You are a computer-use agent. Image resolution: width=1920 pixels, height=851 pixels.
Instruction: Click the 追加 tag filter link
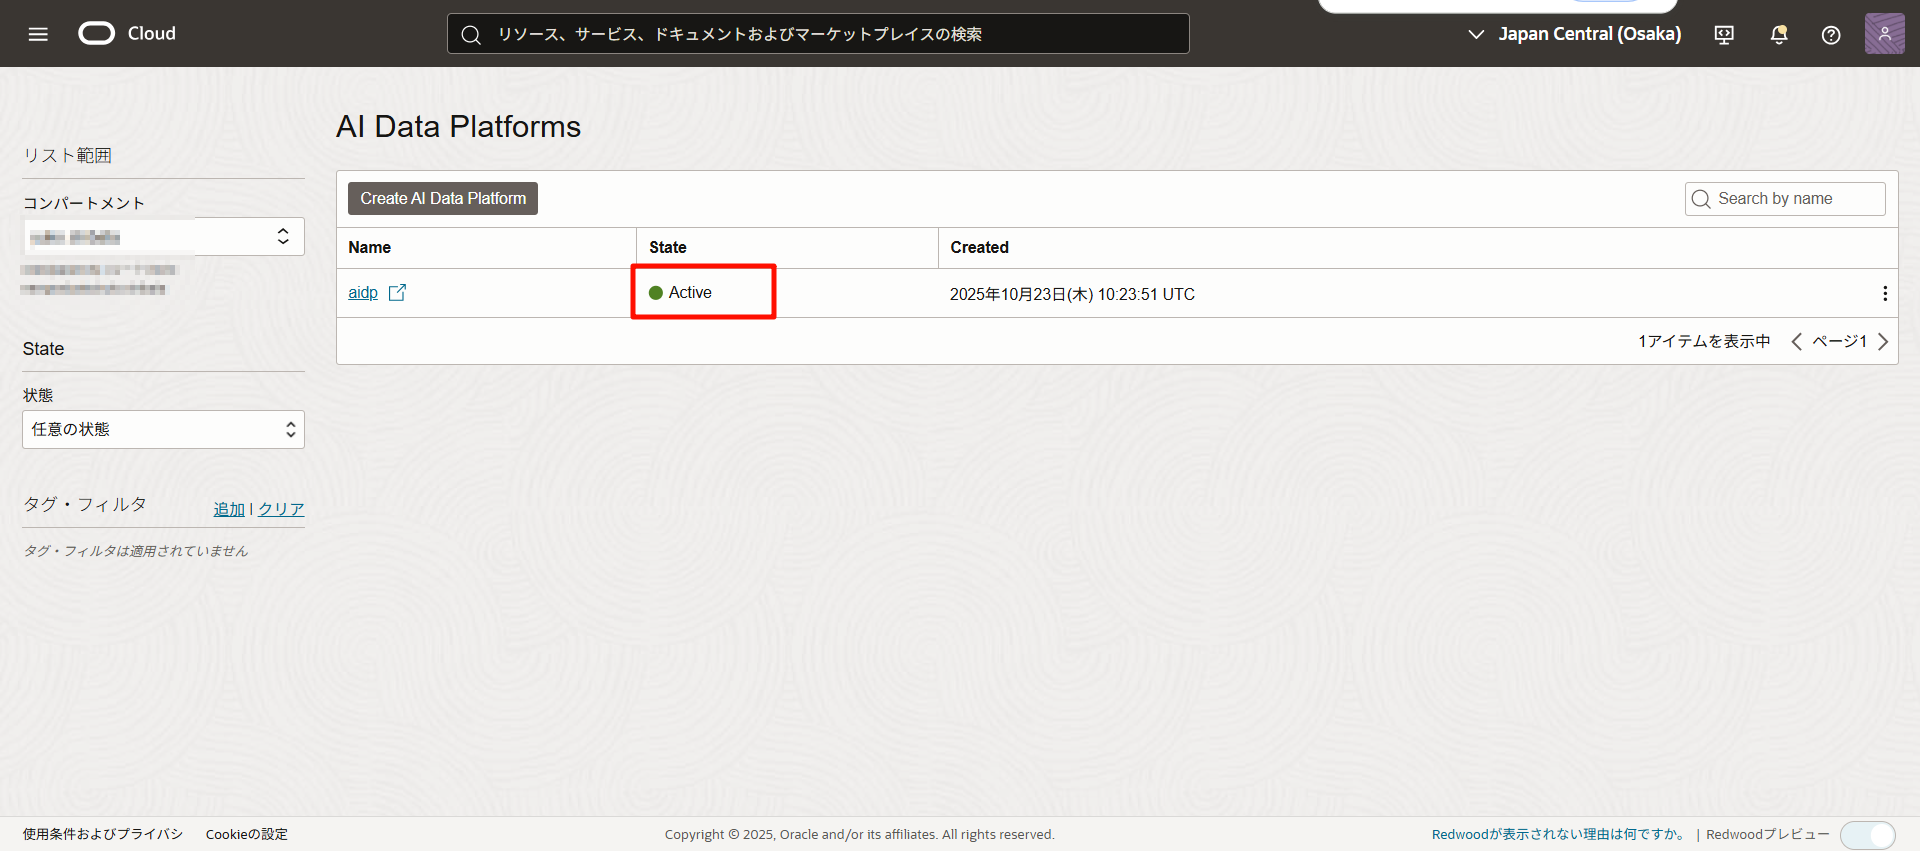(x=229, y=509)
